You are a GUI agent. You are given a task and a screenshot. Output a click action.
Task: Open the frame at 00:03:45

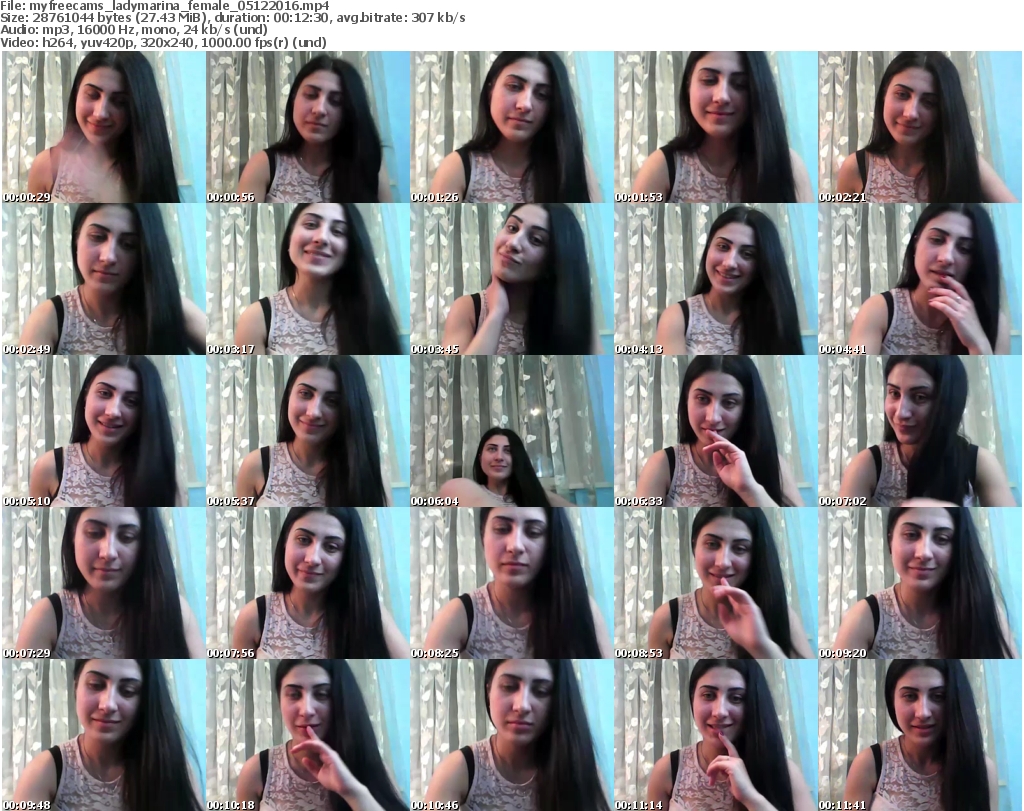point(511,279)
